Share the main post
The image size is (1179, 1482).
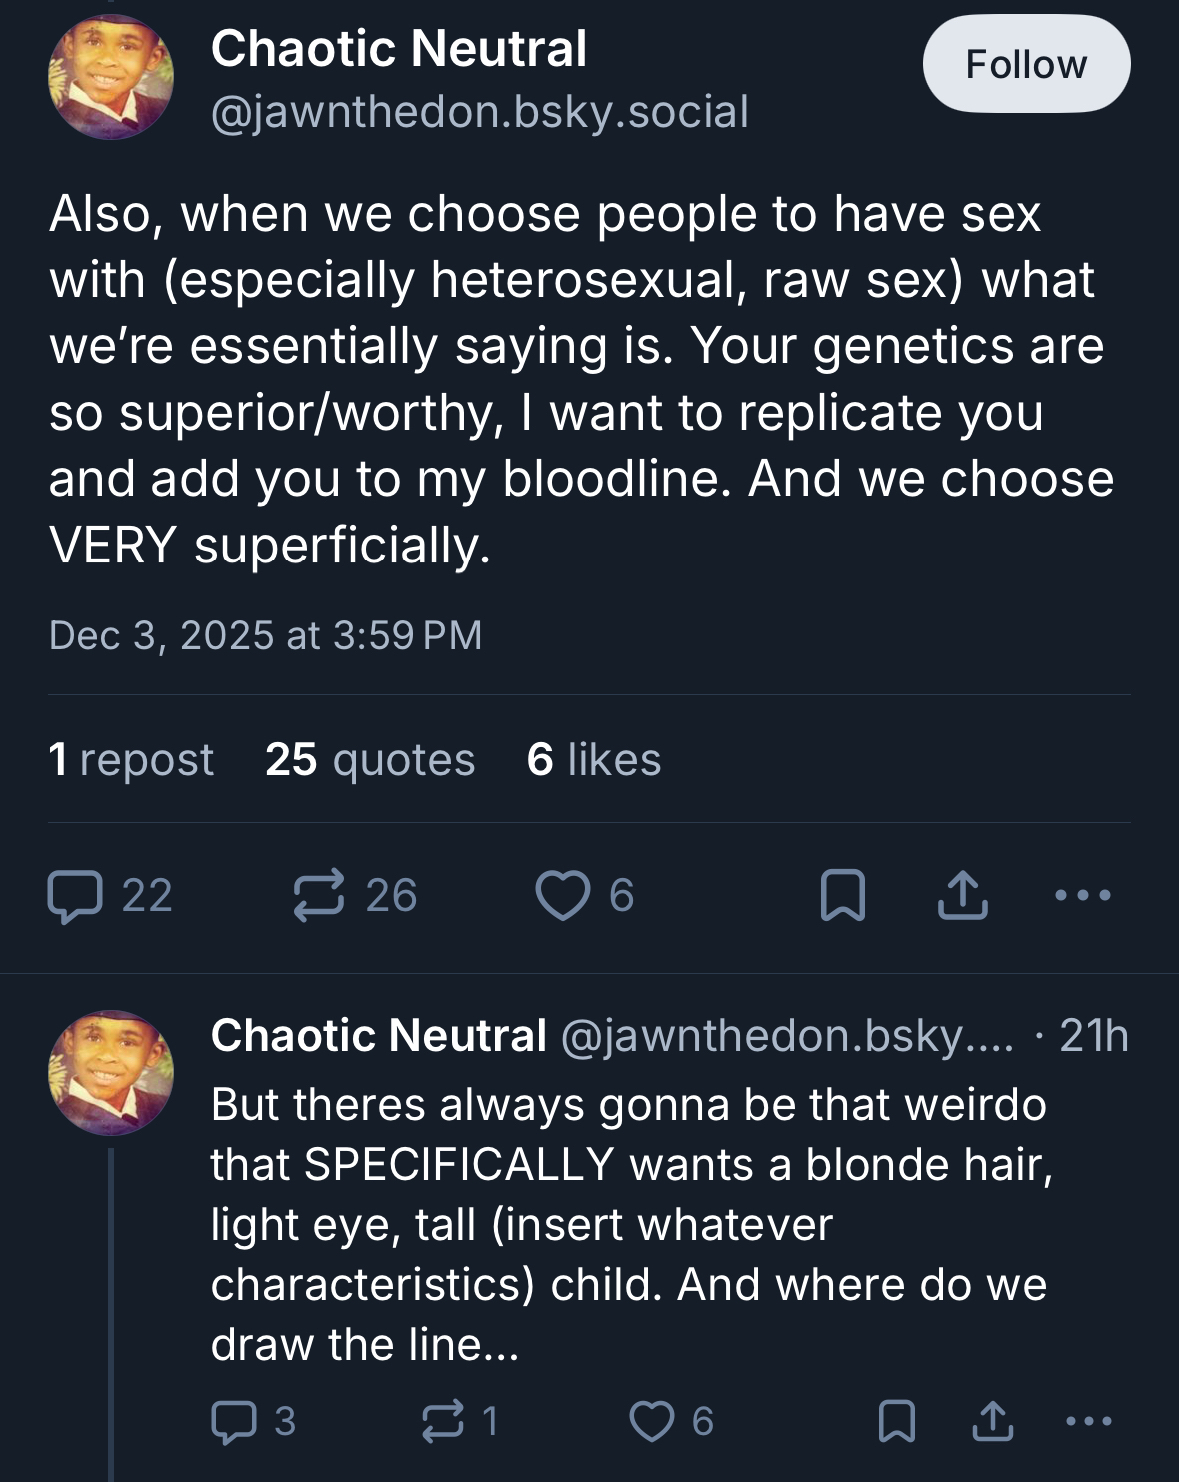click(962, 895)
